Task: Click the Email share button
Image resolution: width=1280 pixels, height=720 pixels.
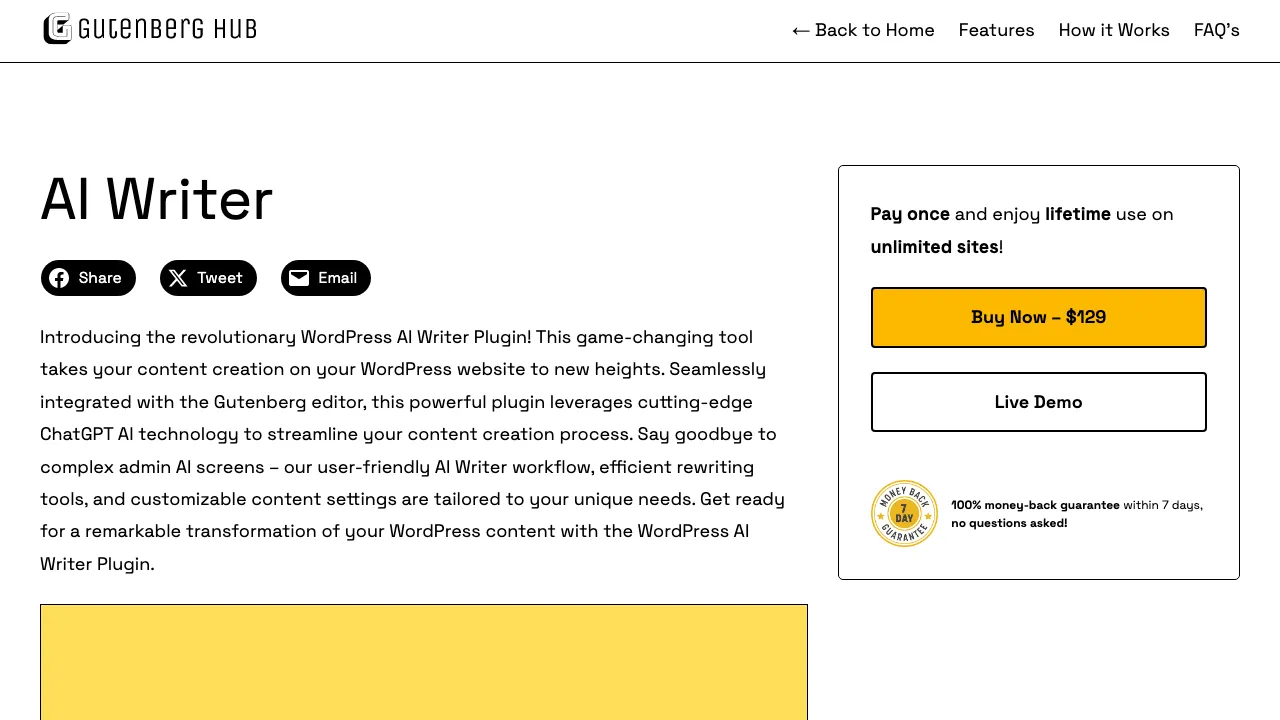Action: [x=325, y=278]
